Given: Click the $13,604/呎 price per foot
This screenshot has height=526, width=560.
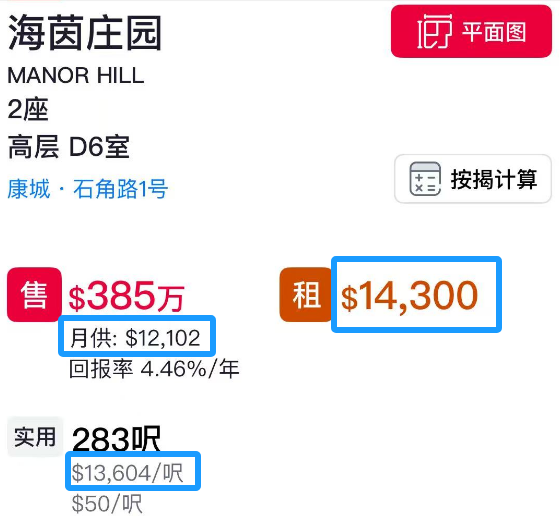Looking at the screenshot, I should pos(128,473).
